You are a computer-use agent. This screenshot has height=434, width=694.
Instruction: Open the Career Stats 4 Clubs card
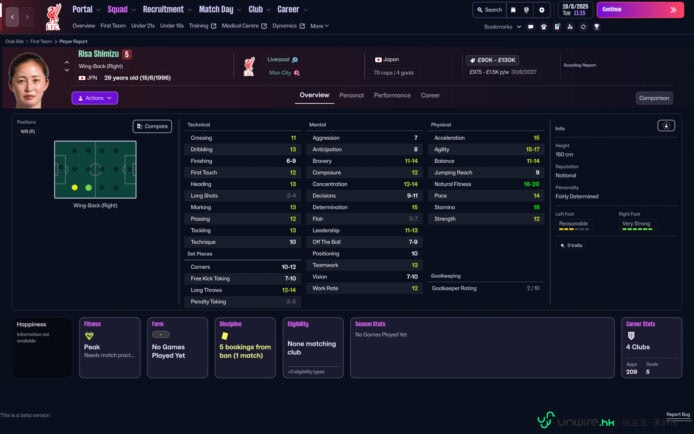coord(652,348)
